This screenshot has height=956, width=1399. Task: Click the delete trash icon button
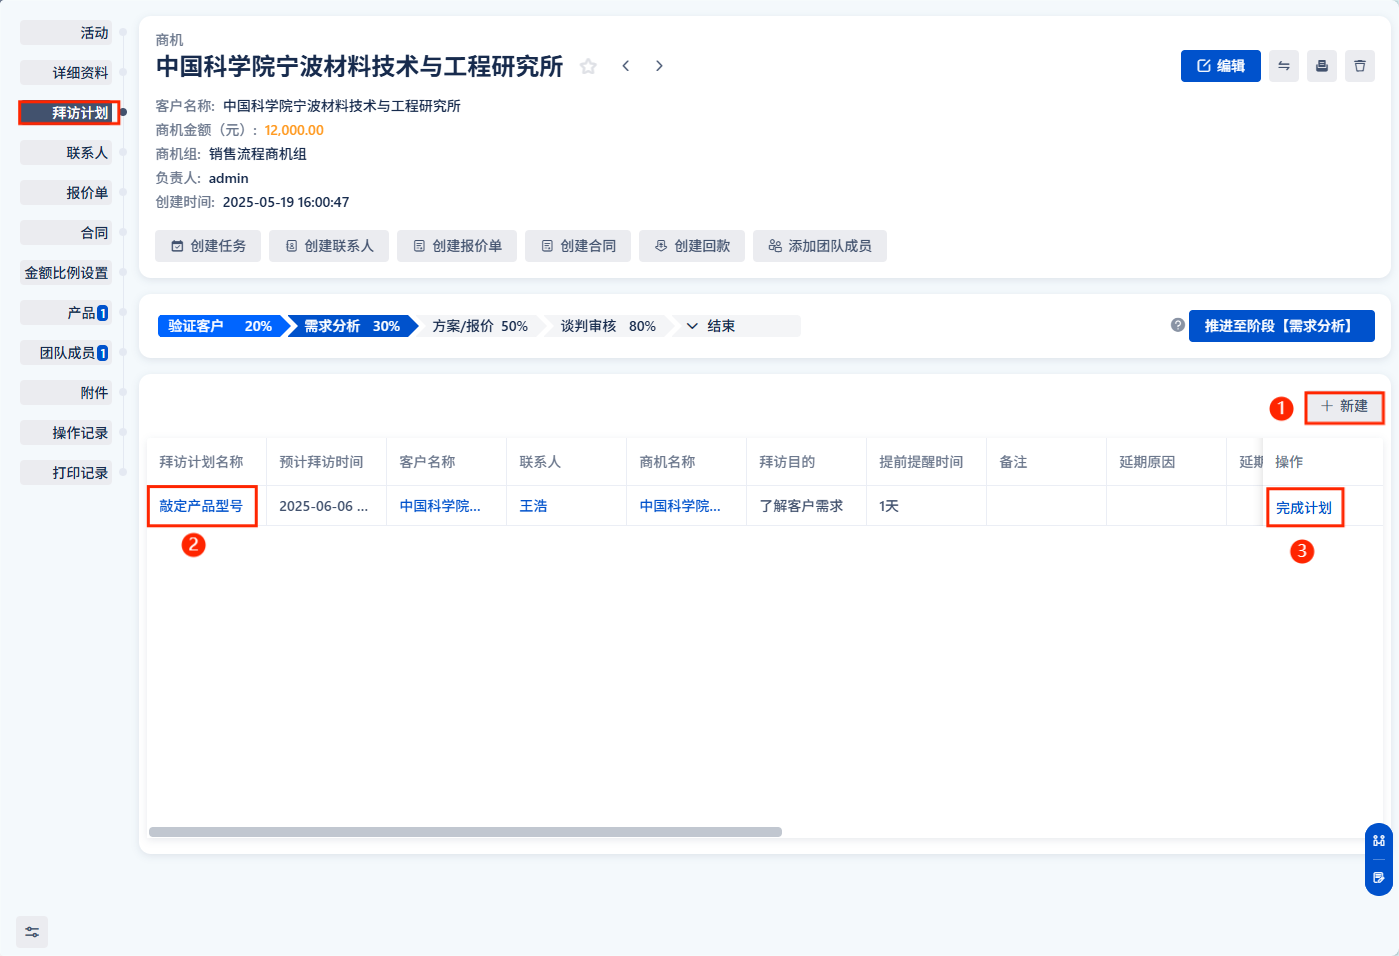[1360, 66]
